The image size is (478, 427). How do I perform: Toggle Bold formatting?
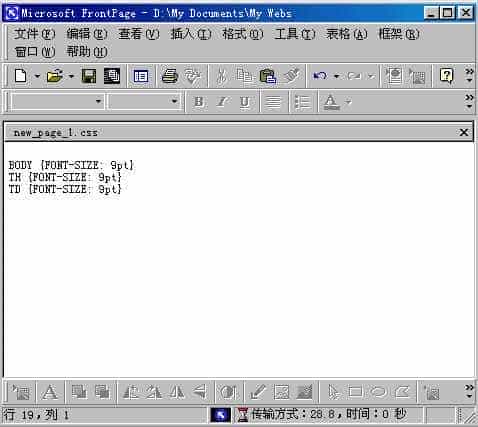(x=199, y=102)
